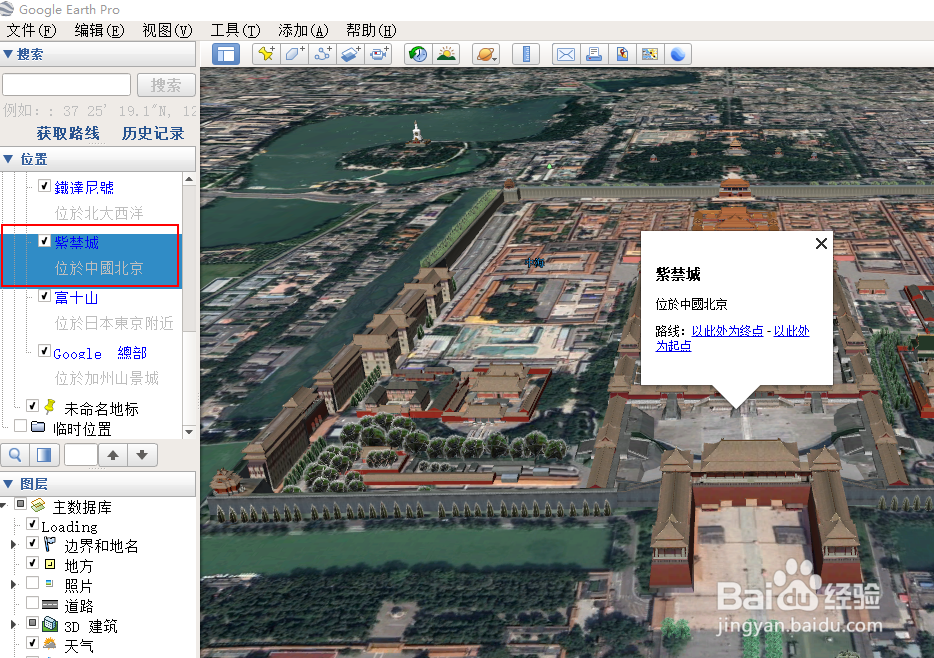Show historical imagery clock icon
Image resolution: width=934 pixels, height=658 pixels.
pos(418,54)
